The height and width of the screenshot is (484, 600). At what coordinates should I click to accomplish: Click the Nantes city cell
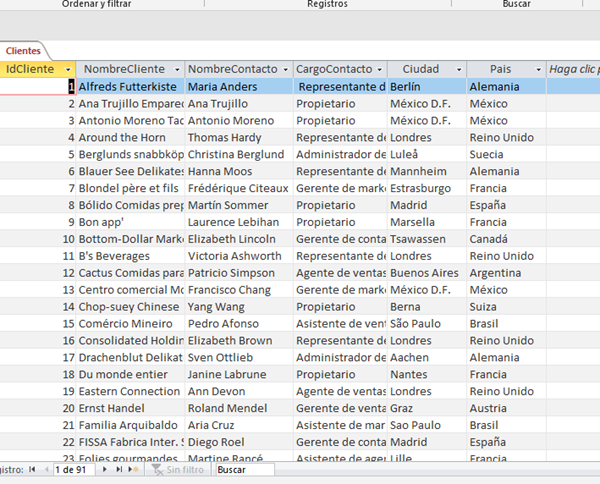pyautogui.click(x=427, y=374)
